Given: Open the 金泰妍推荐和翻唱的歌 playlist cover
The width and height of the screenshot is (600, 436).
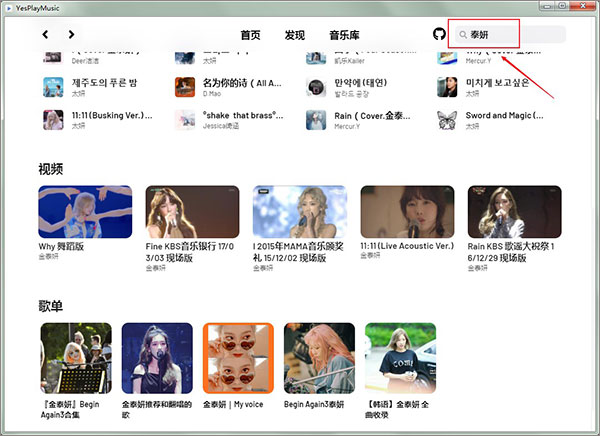Looking at the screenshot, I should [x=157, y=357].
